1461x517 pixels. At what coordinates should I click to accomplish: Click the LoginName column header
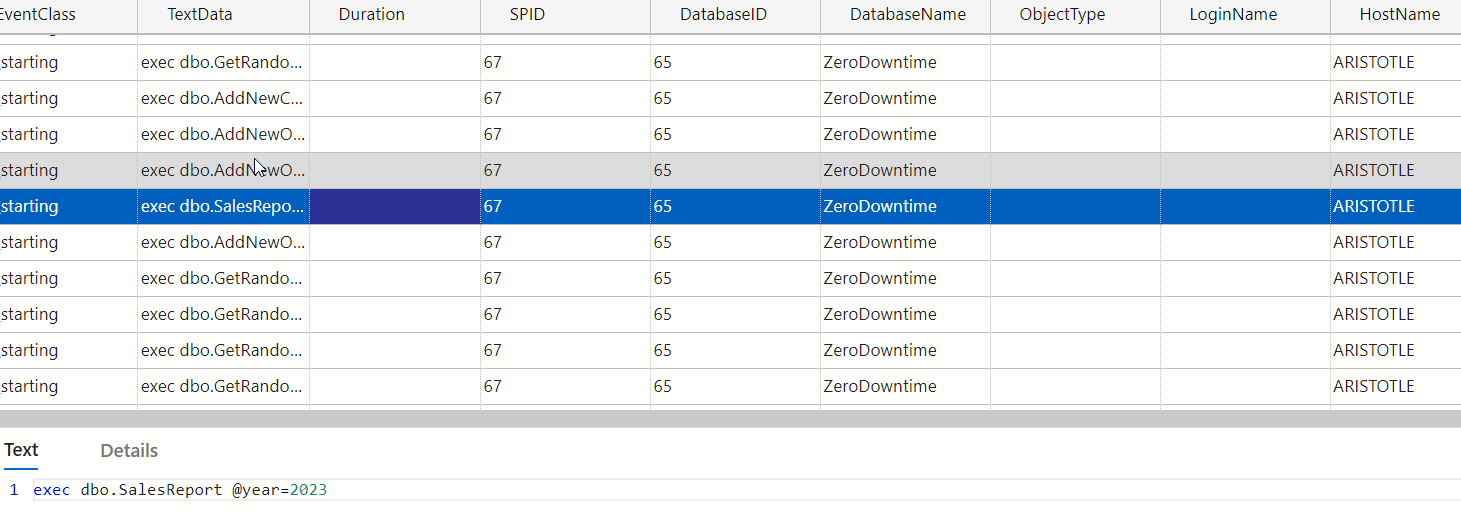click(1233, 15)
